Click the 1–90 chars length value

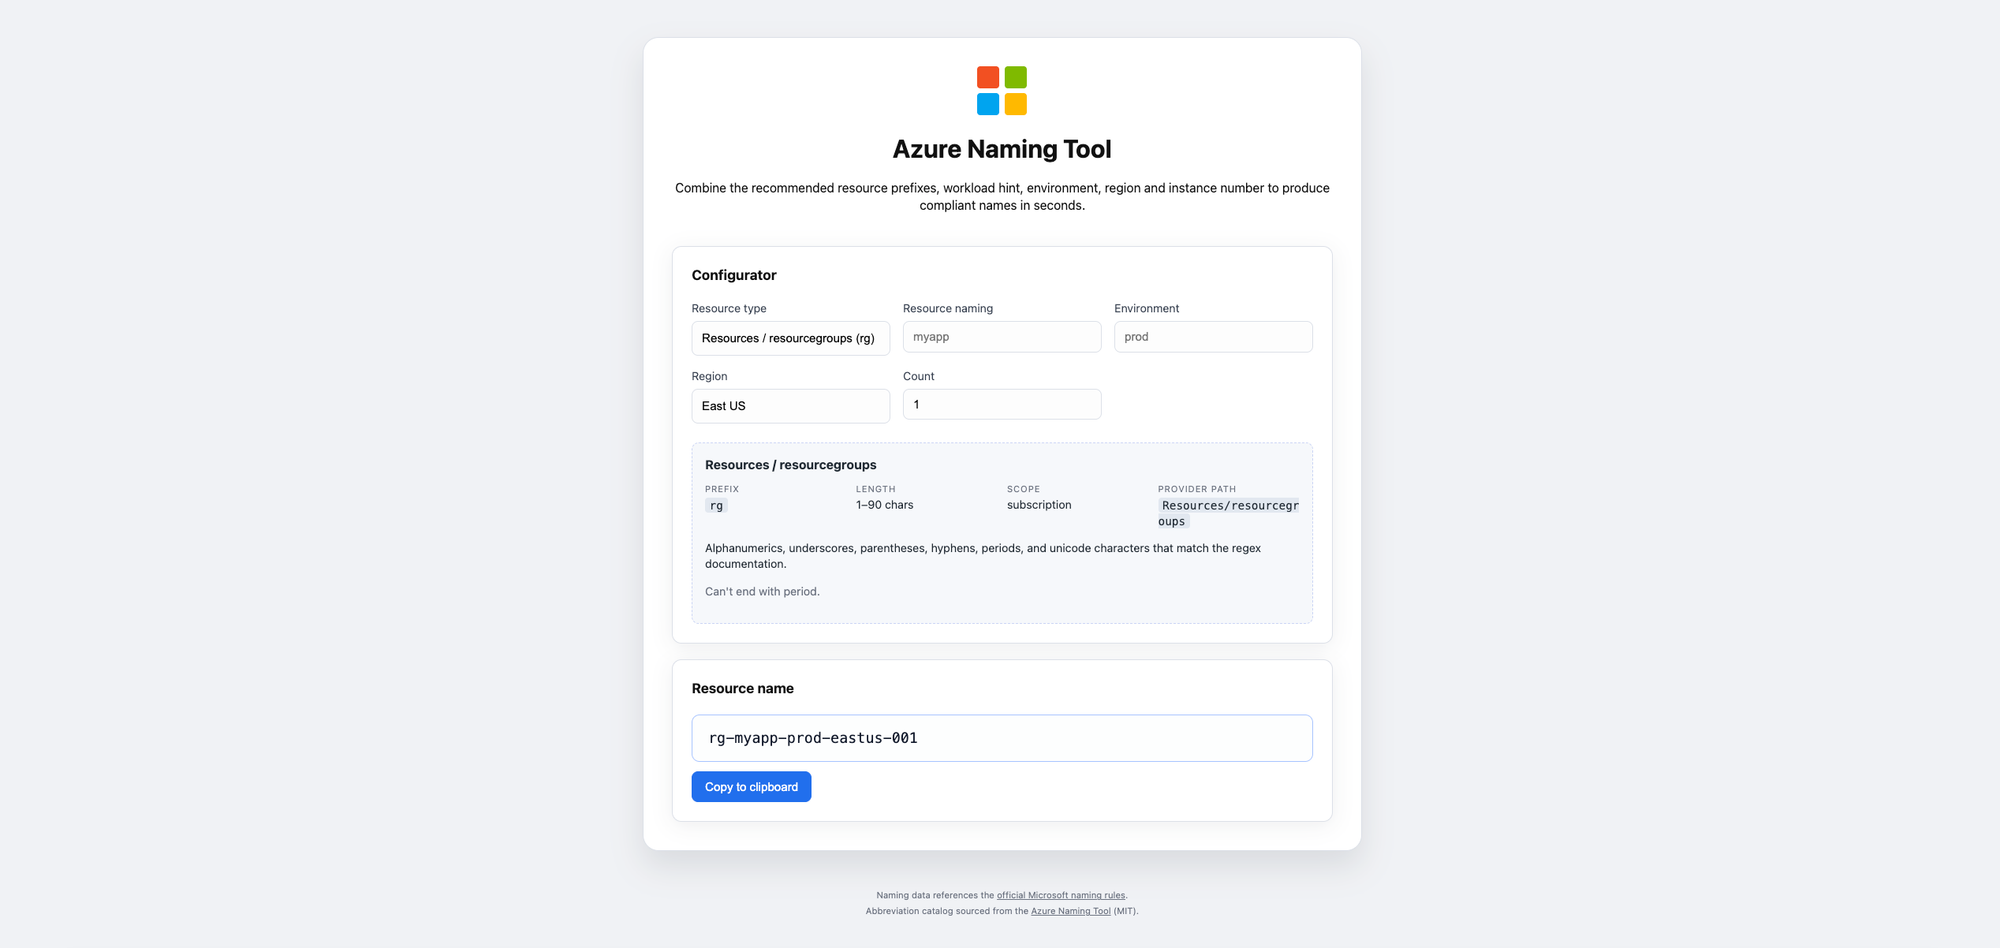[884, 505]
